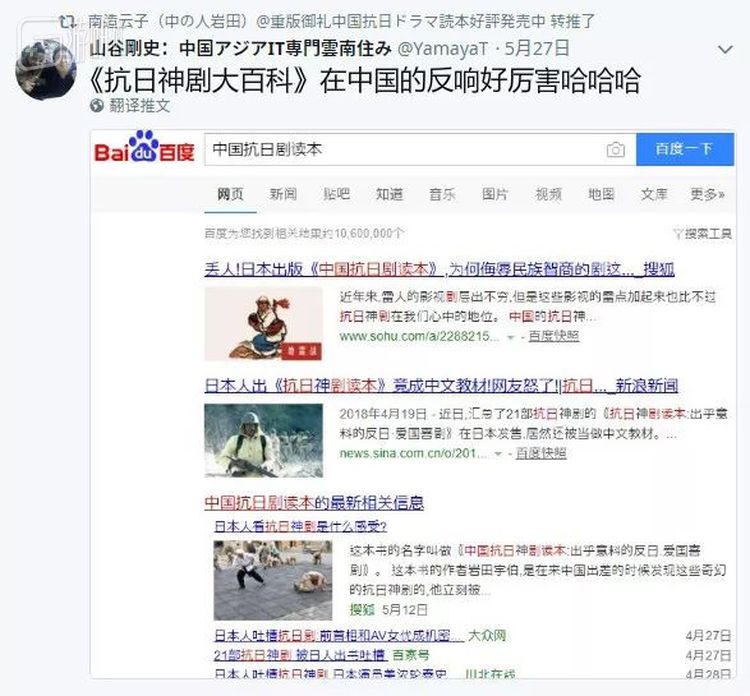
Task: Click the retweet icon above the tweet
Action: [67, 20]
